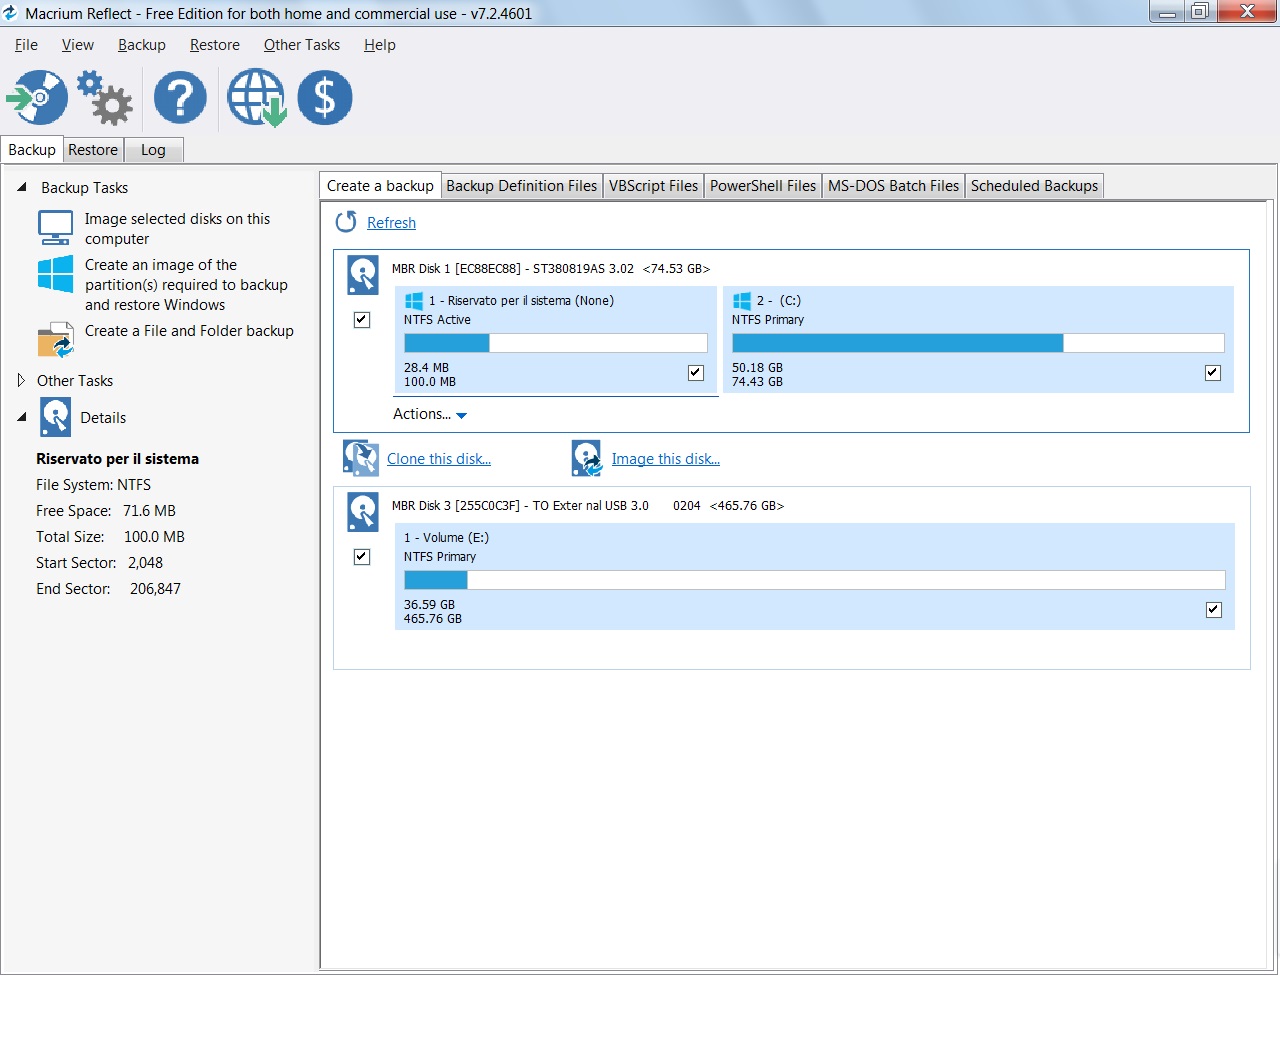This screenshot has width=1280, height=1040.
Task: Click the Refresh circular arrow icon
Action: pyautogui.click(x=346, y=222)
